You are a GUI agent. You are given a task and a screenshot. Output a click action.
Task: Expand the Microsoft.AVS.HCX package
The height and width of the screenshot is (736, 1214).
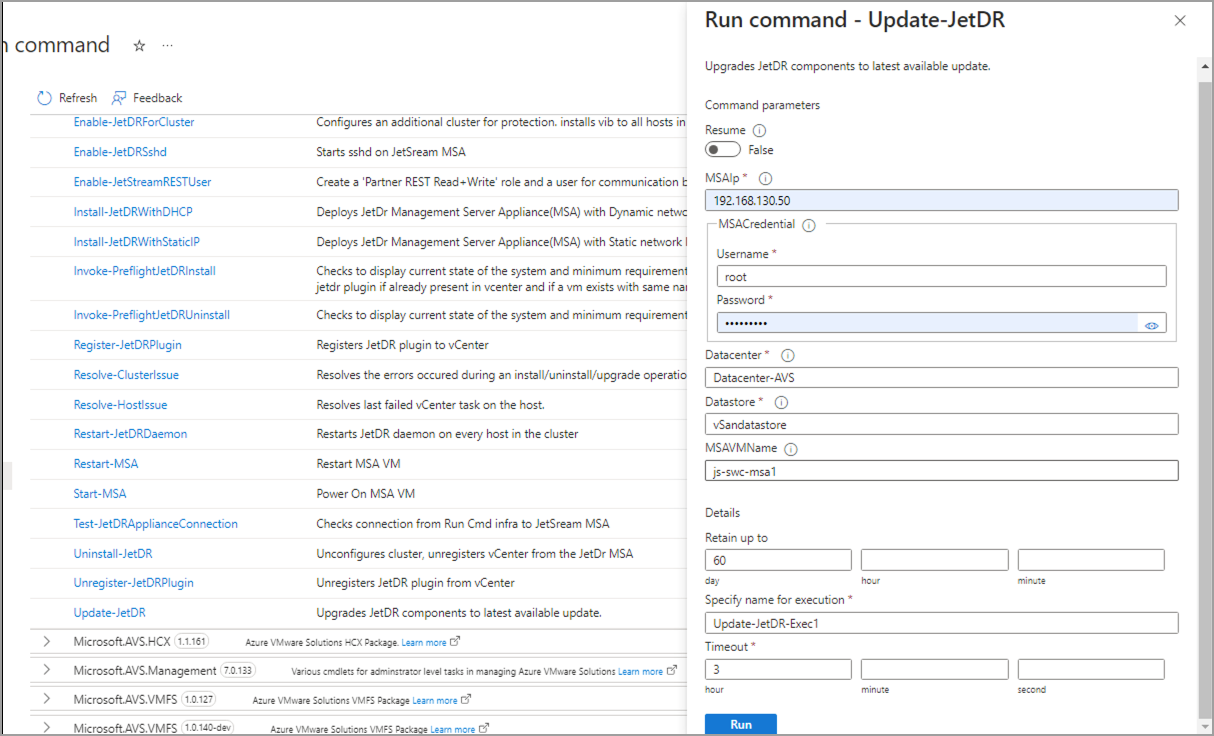pyautogui.click(x=46, y=641)
